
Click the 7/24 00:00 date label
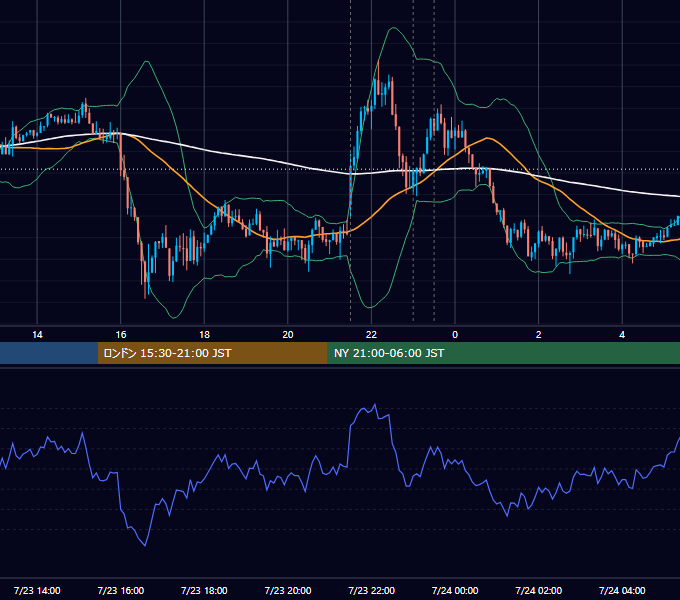click(x=455, y=590)
